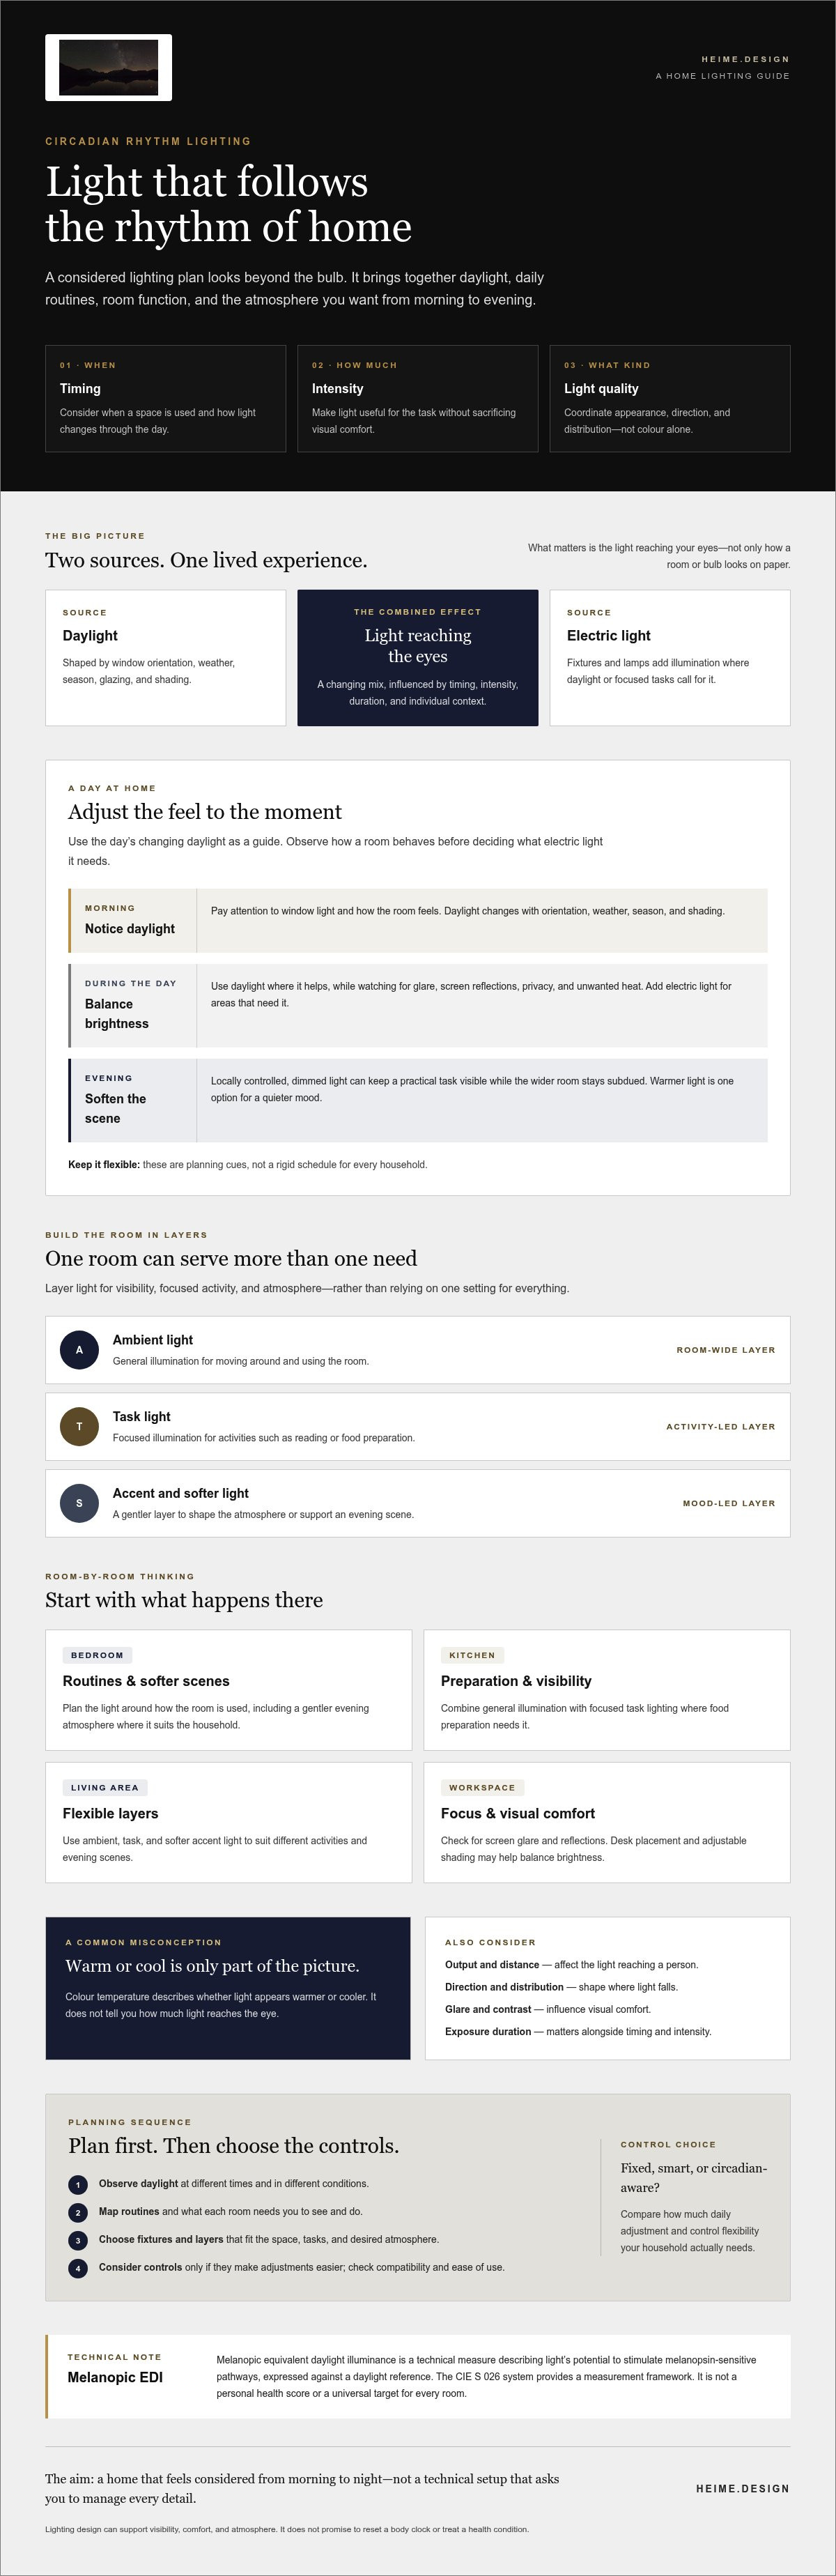836x2576 pixels.
Task: Select step 4 Consider controls badge
Action: pyautogui.click(x=78, y=2268)
